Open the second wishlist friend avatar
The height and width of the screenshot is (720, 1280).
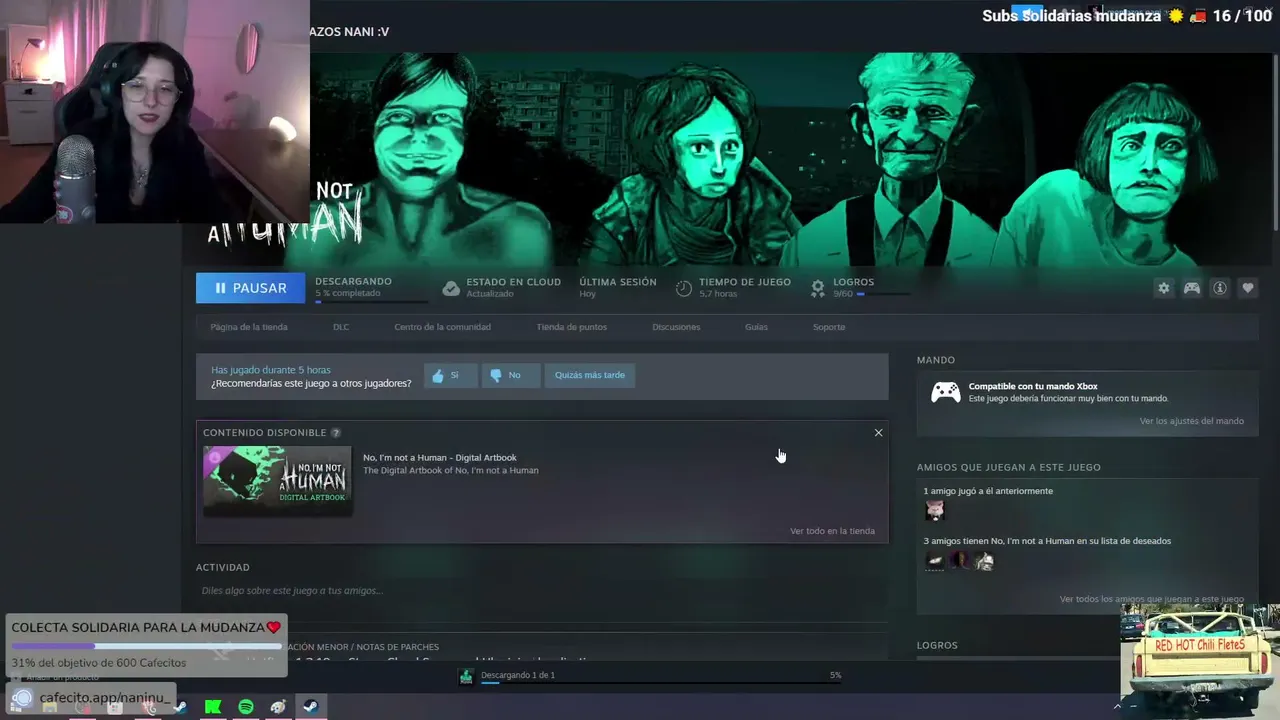[960, 561]
